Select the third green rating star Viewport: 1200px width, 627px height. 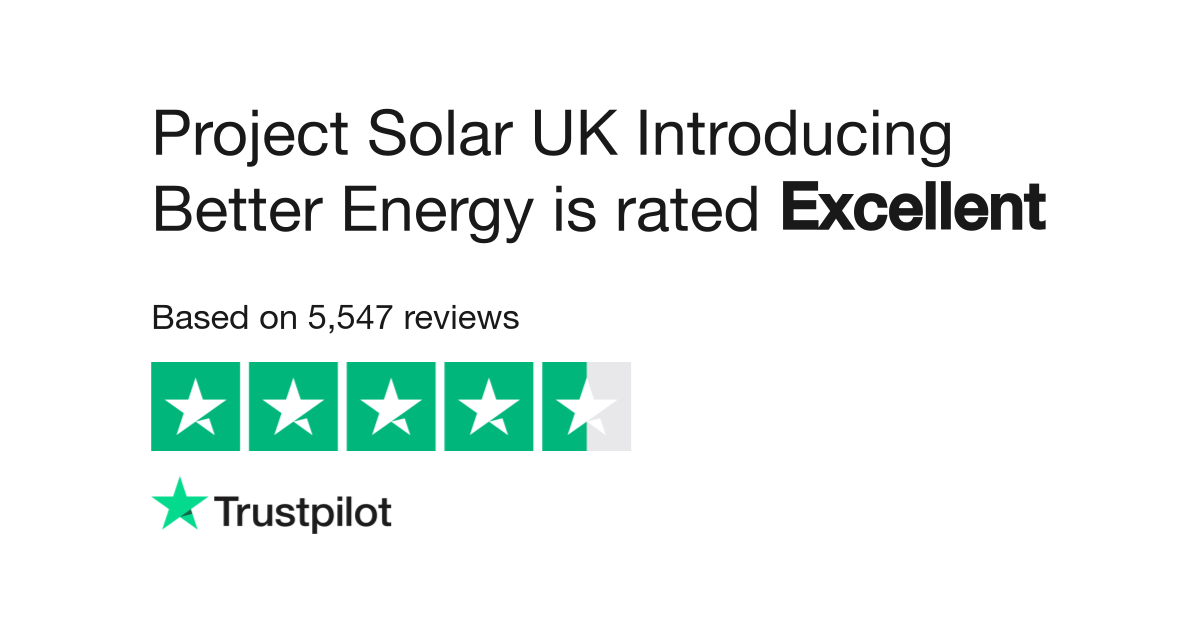[x=391, y=407]
